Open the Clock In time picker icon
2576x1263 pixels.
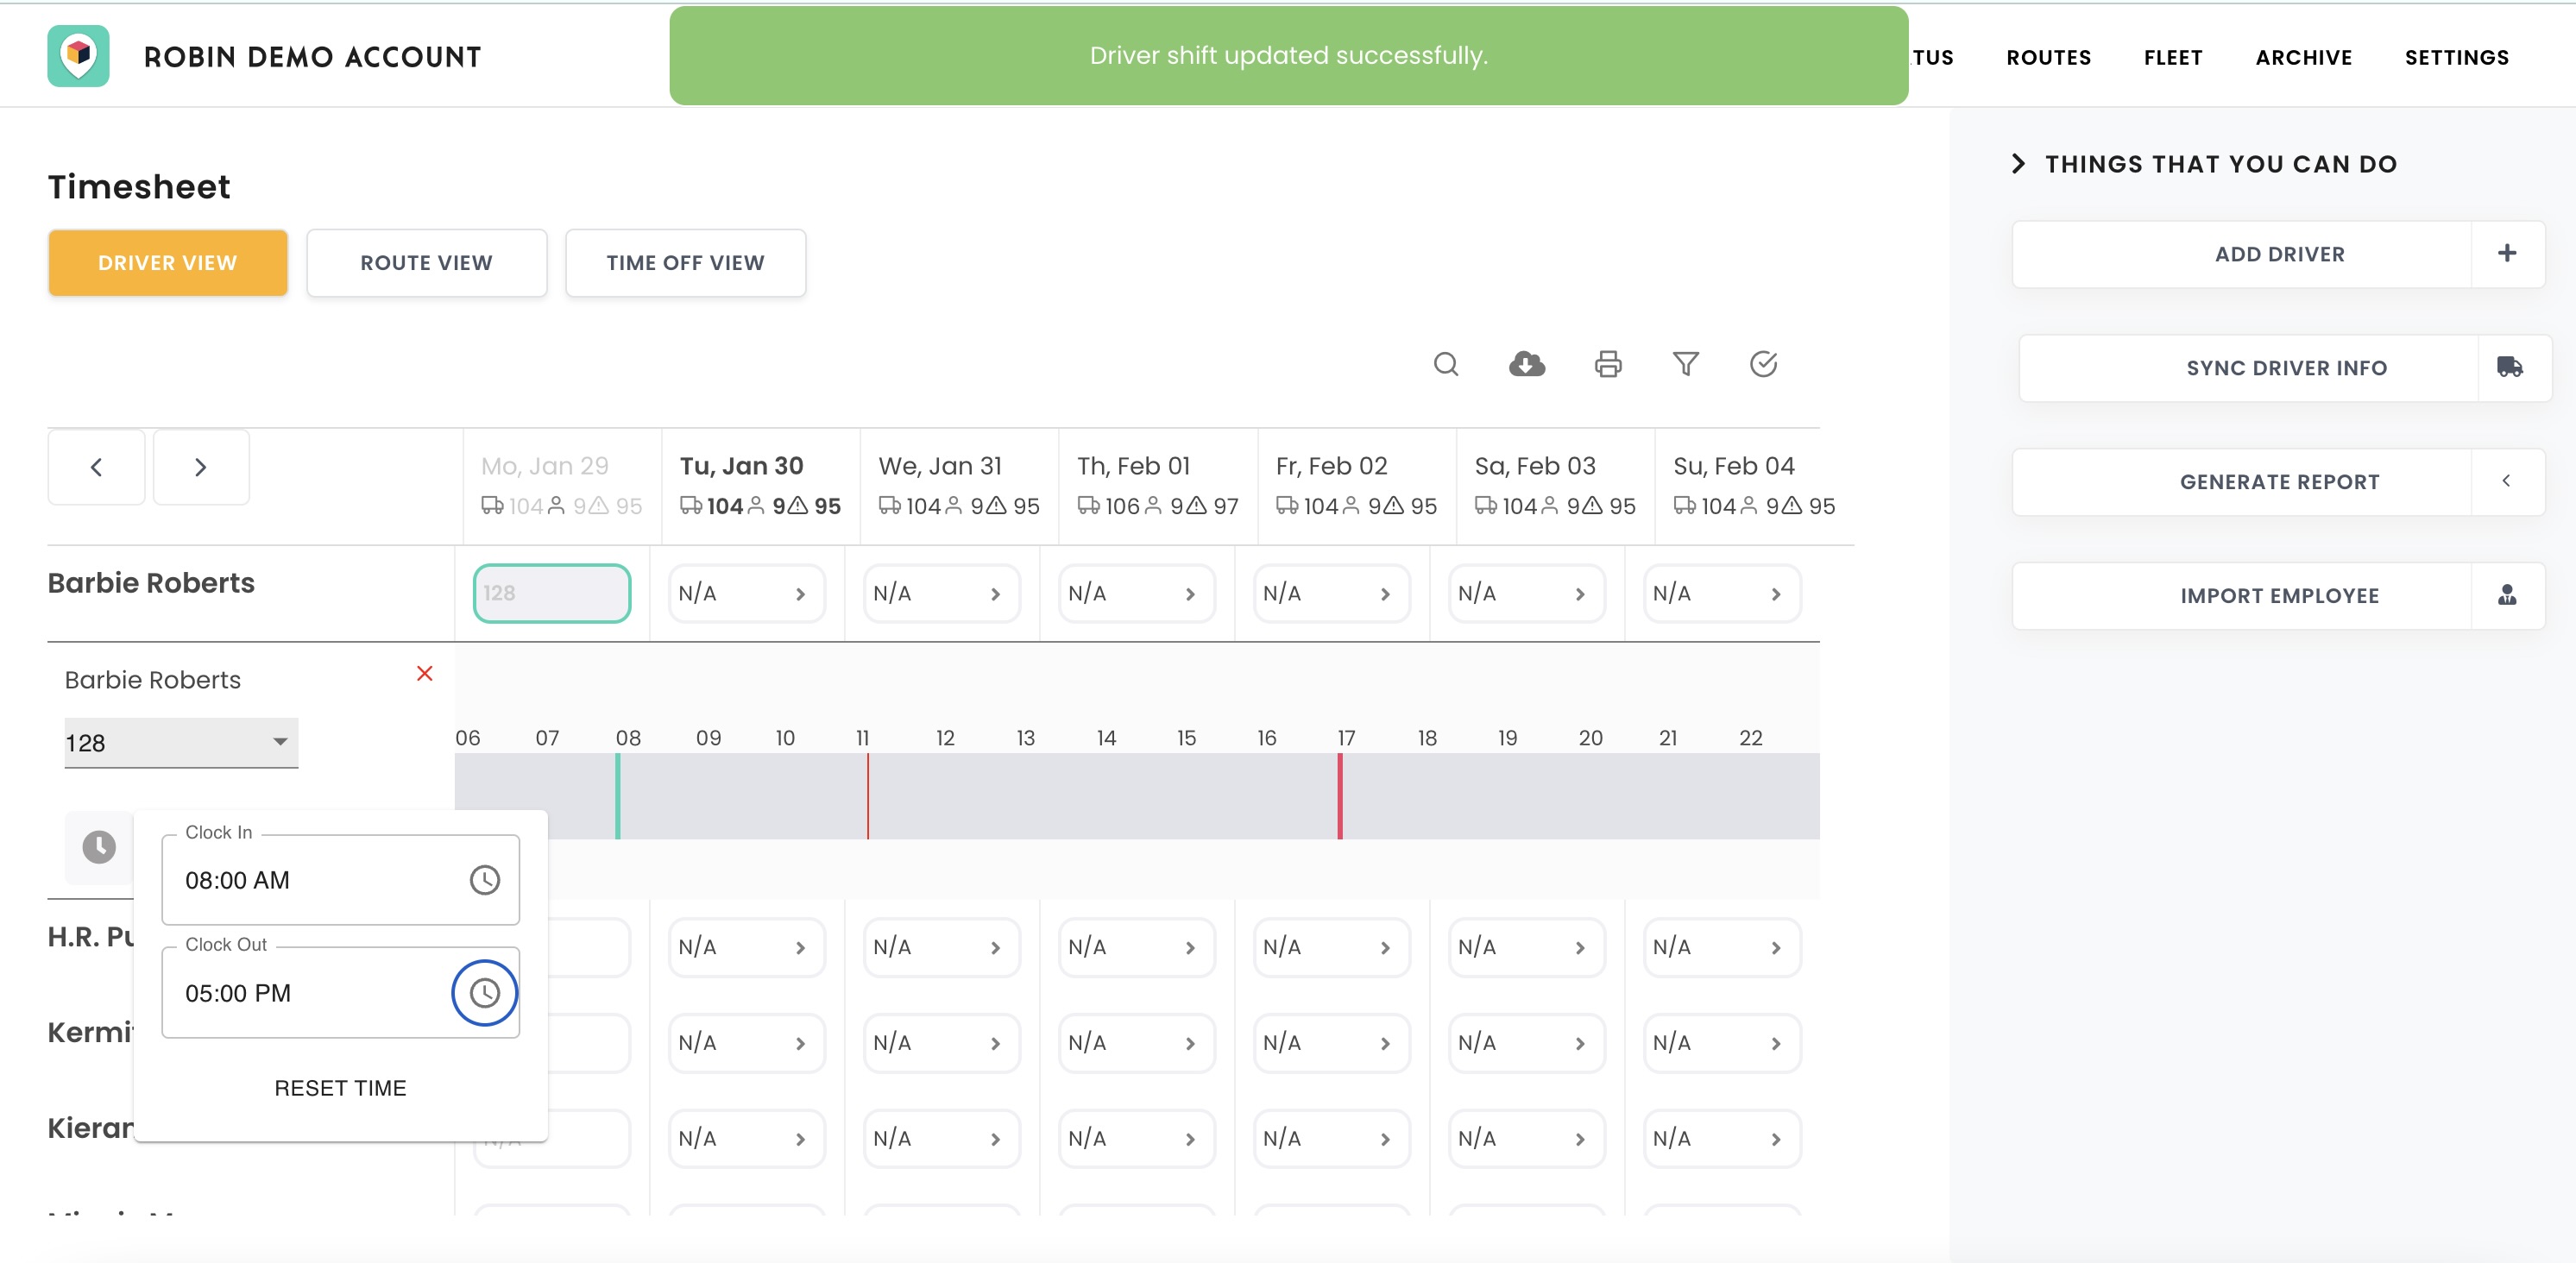point(485,881)
